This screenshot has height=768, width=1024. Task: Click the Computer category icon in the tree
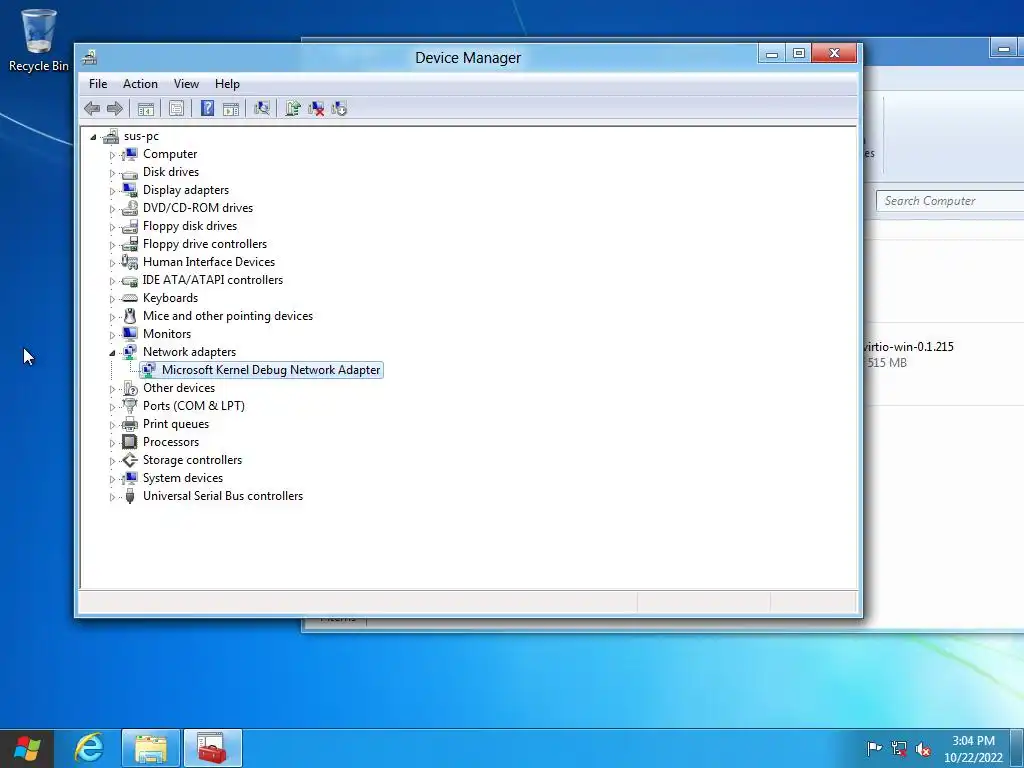coord(130,154)
